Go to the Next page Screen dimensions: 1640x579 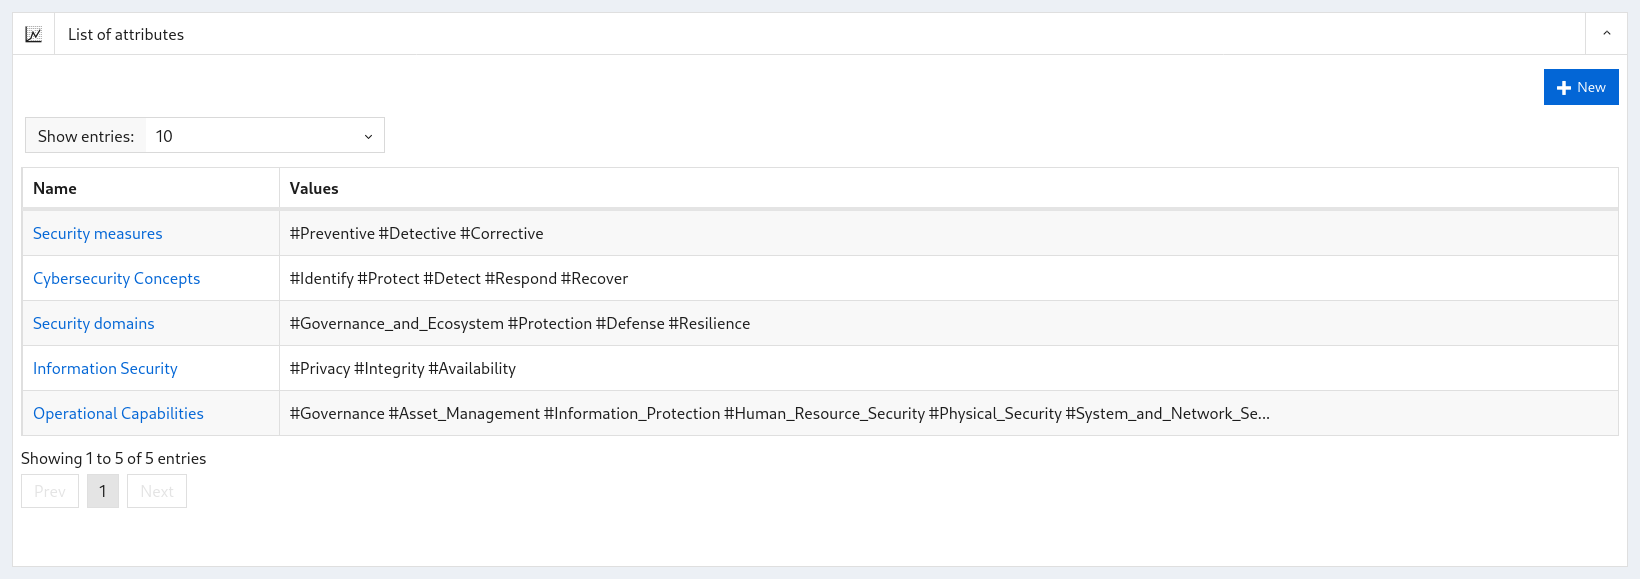click(x=157, y=491)
